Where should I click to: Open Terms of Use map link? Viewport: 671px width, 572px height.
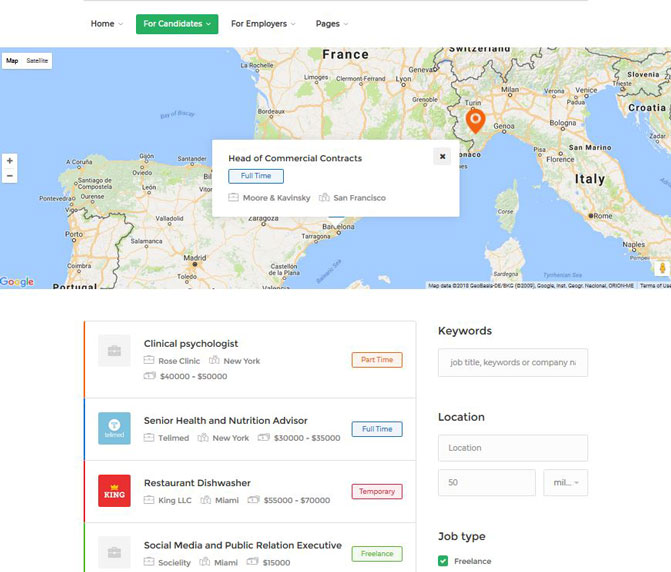pos(655,285)
